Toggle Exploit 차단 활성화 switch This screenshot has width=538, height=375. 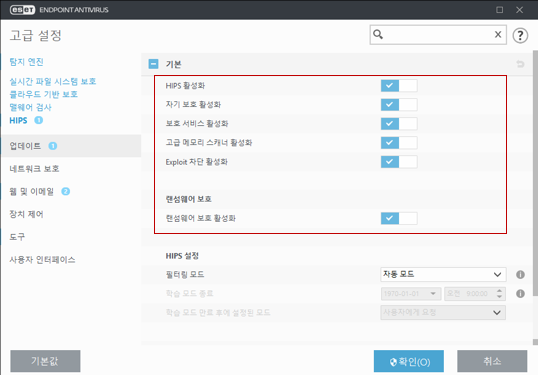click(399, 162)
